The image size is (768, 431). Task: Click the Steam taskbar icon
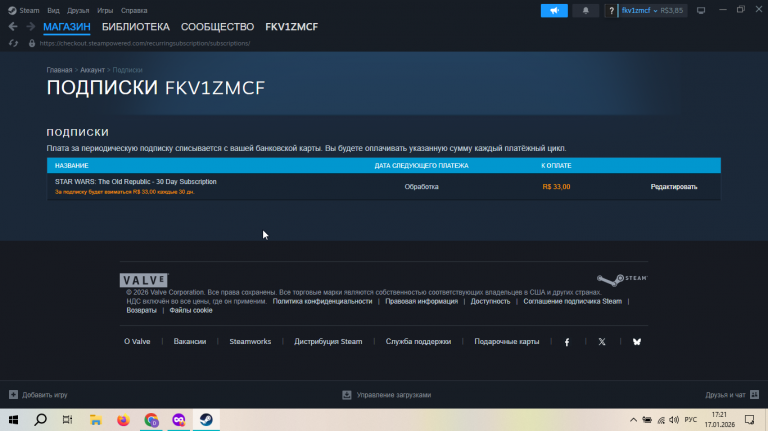pyautogui.click(x=206, y=420)
